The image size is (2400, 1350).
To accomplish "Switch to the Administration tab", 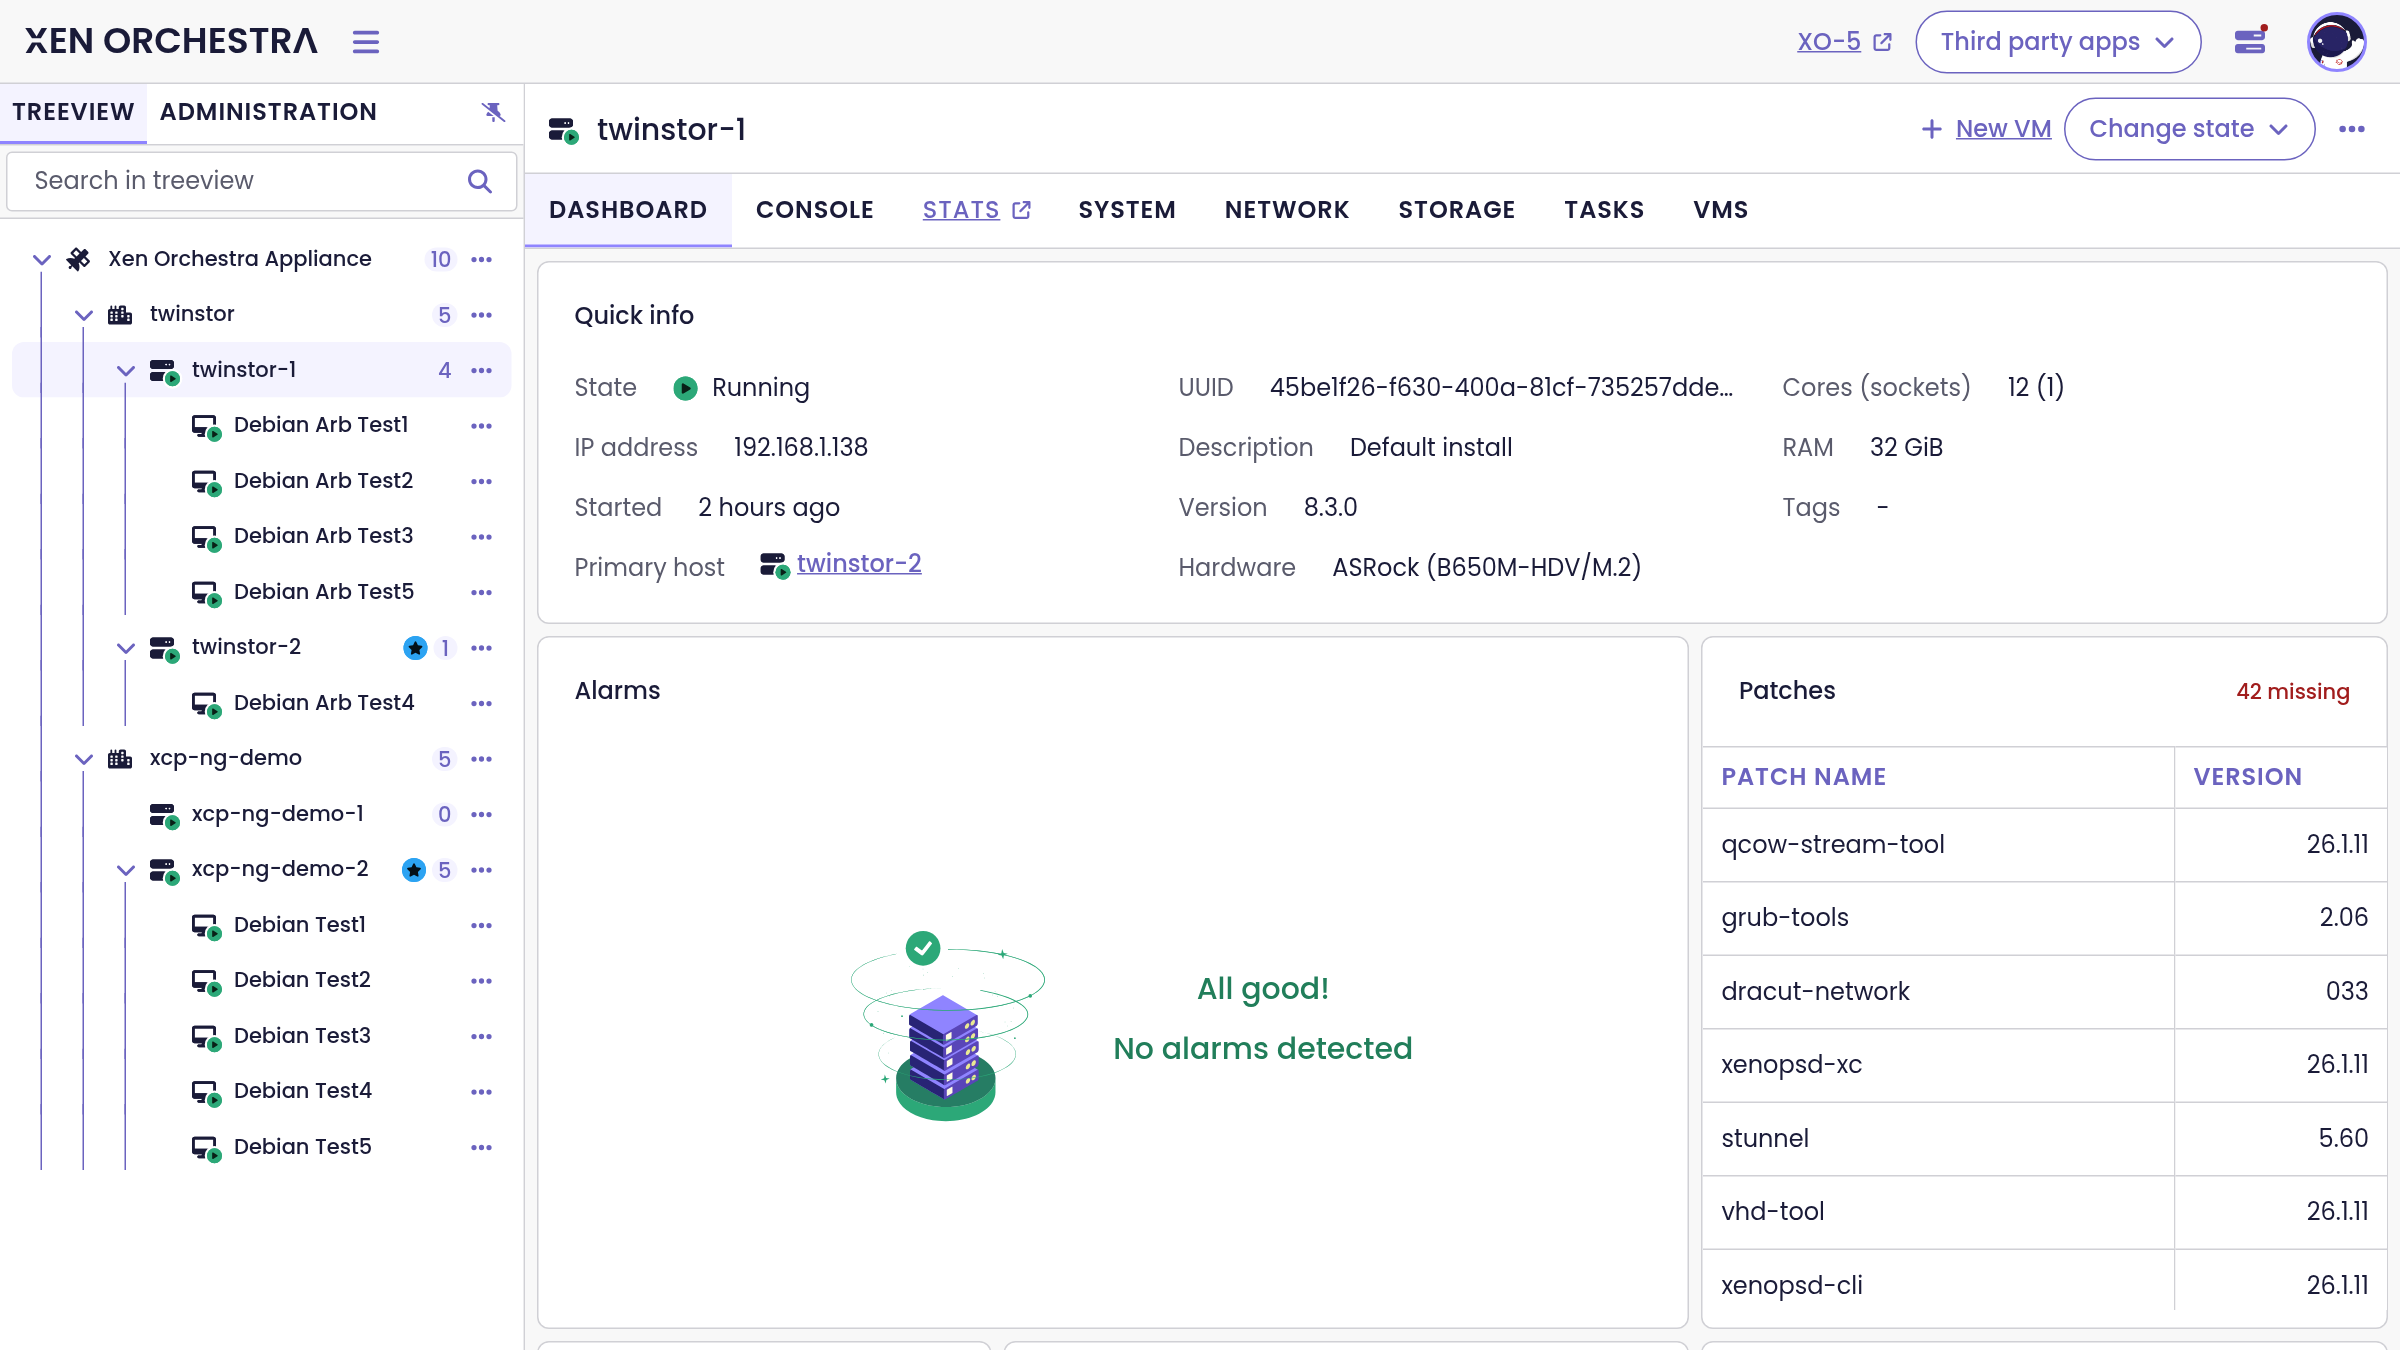I will [268, 112].
